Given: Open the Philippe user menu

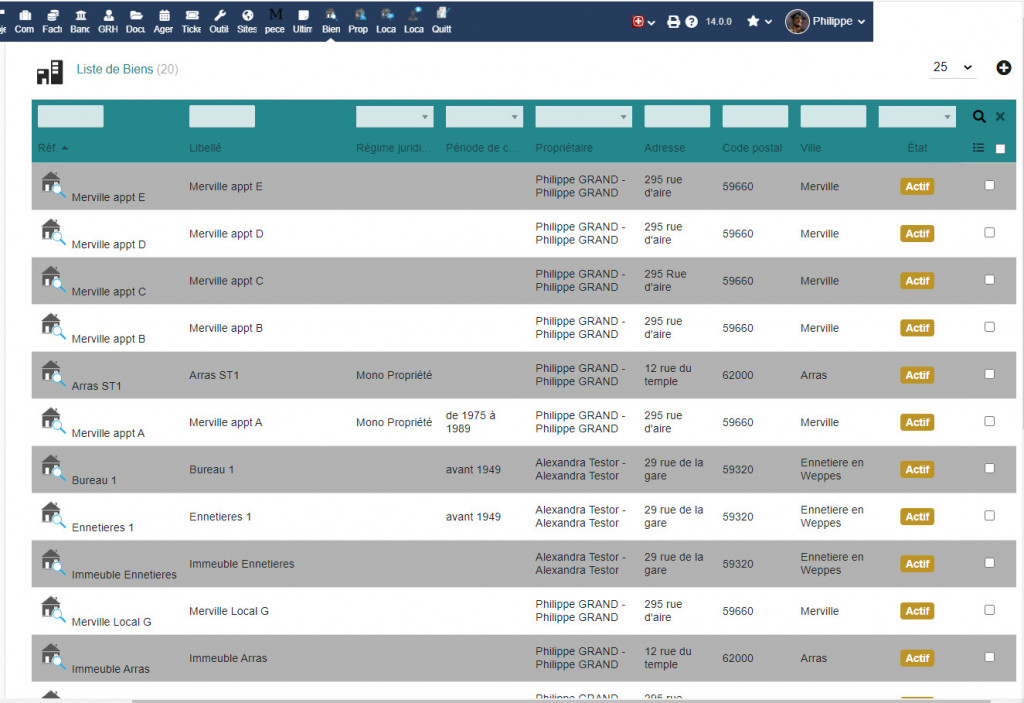Looking at the screenshot, I should 826,21.
